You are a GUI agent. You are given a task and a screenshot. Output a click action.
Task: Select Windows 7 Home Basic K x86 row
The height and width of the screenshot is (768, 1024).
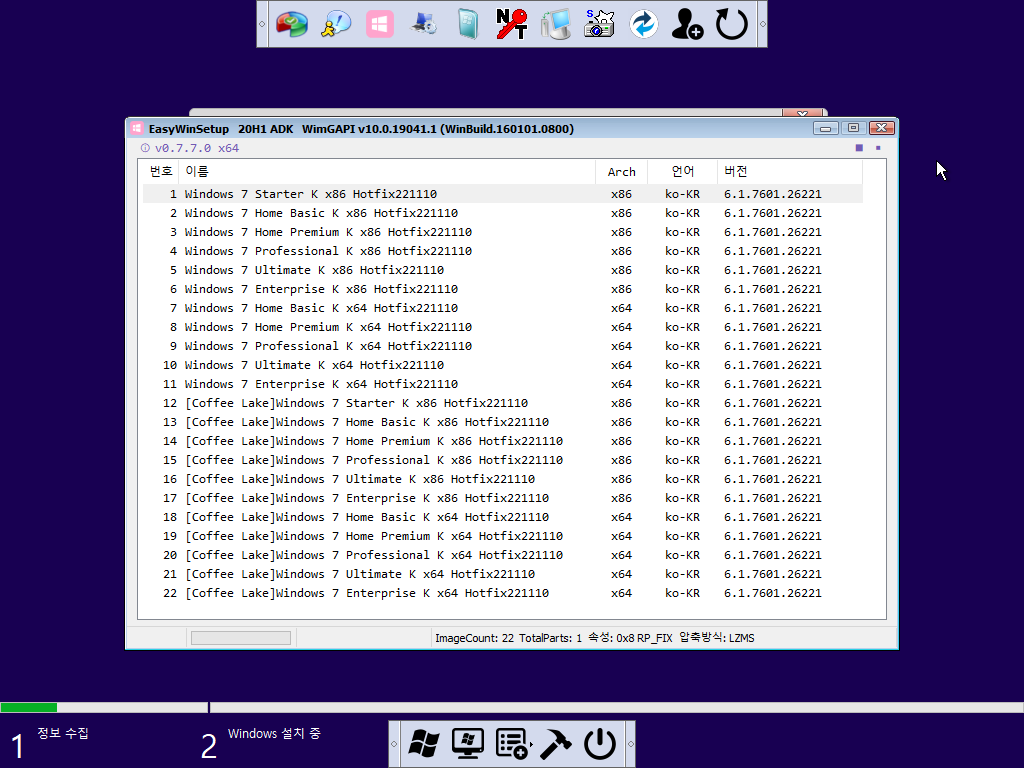point(503,213)
